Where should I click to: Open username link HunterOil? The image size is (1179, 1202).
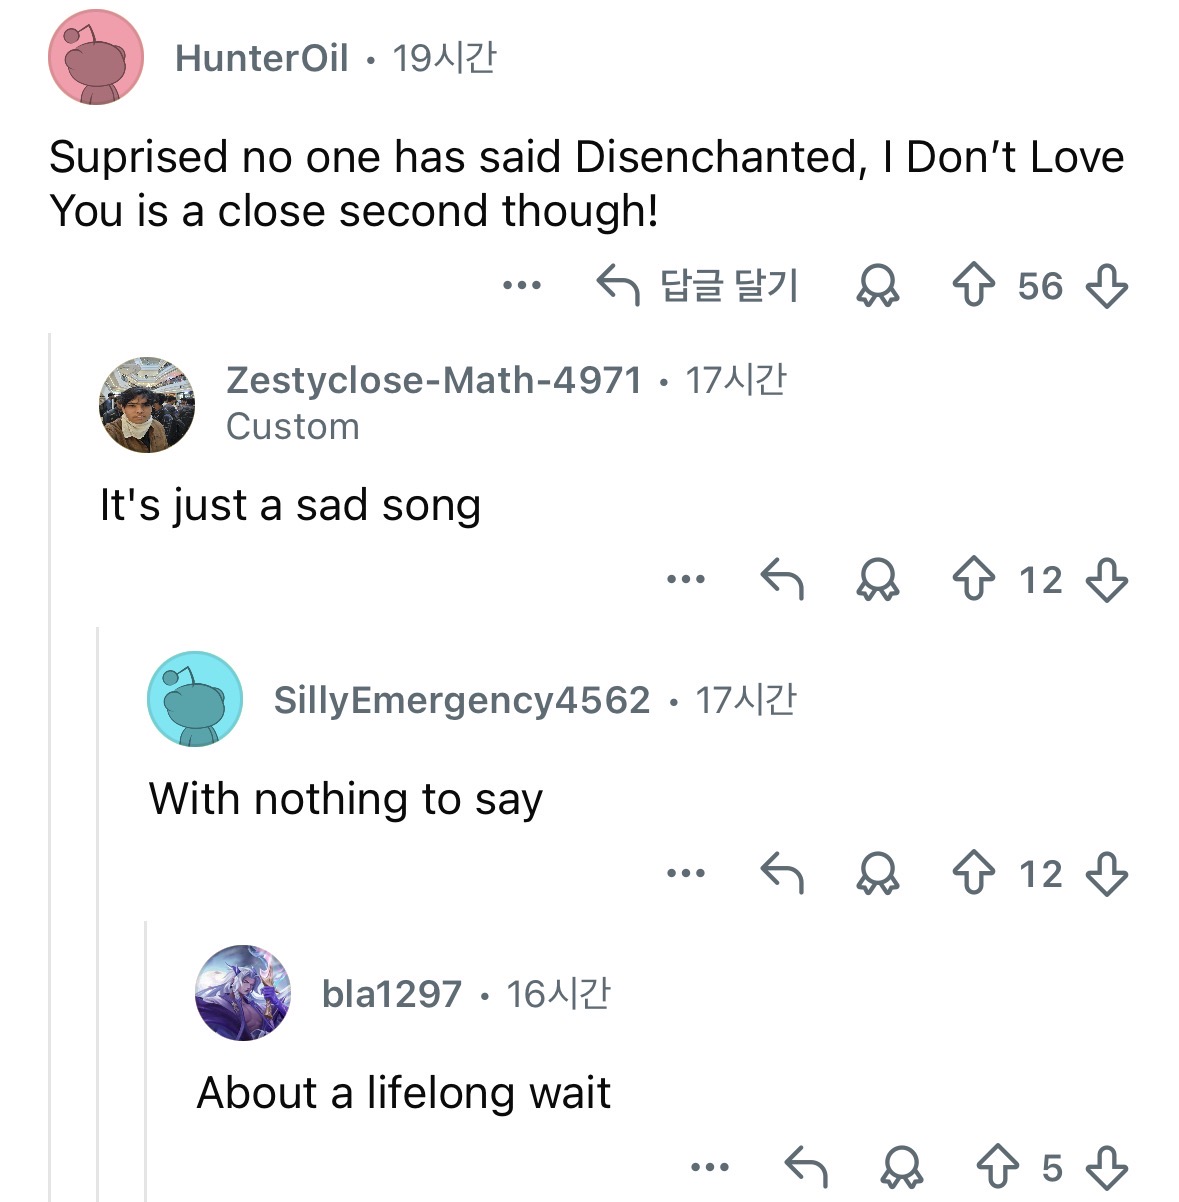point(261,59)
